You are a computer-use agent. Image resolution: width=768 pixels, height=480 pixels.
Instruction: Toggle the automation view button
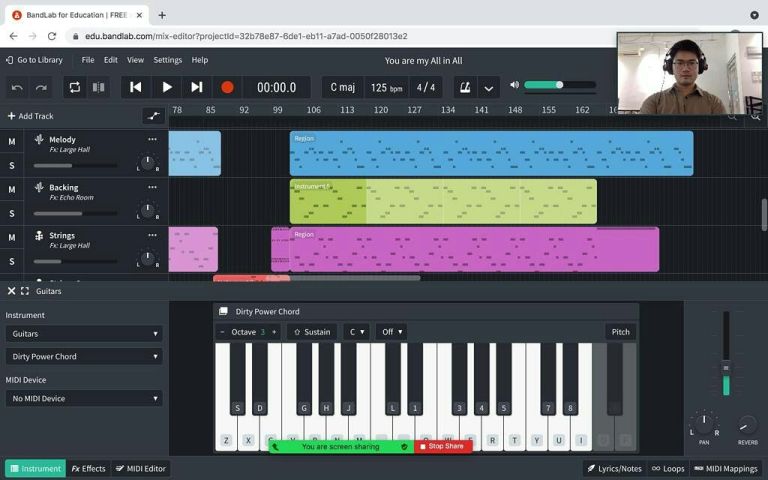click(x=153, y=116)
